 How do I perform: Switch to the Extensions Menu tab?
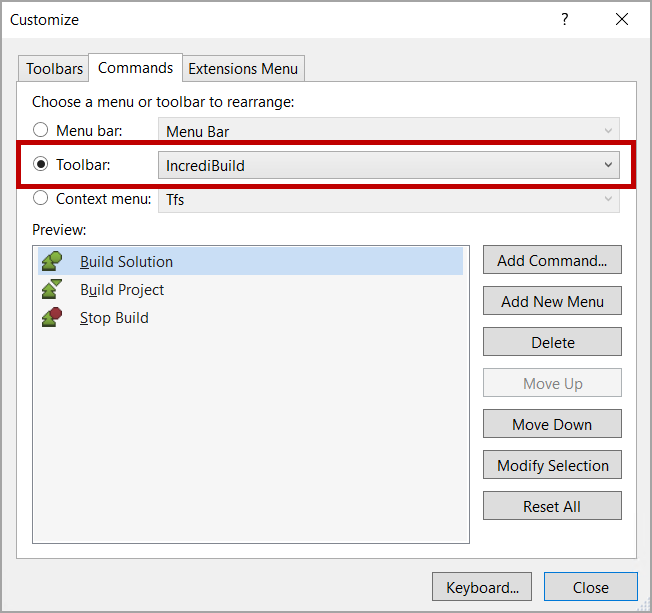243,69
